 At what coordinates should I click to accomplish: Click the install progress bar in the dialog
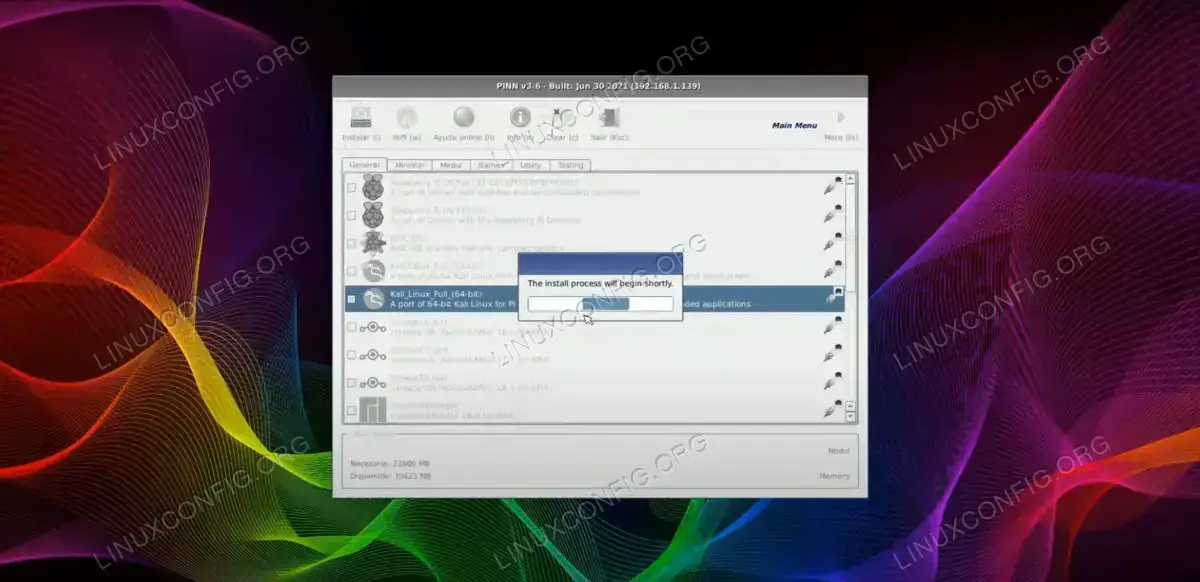click(x=600, y=303)
